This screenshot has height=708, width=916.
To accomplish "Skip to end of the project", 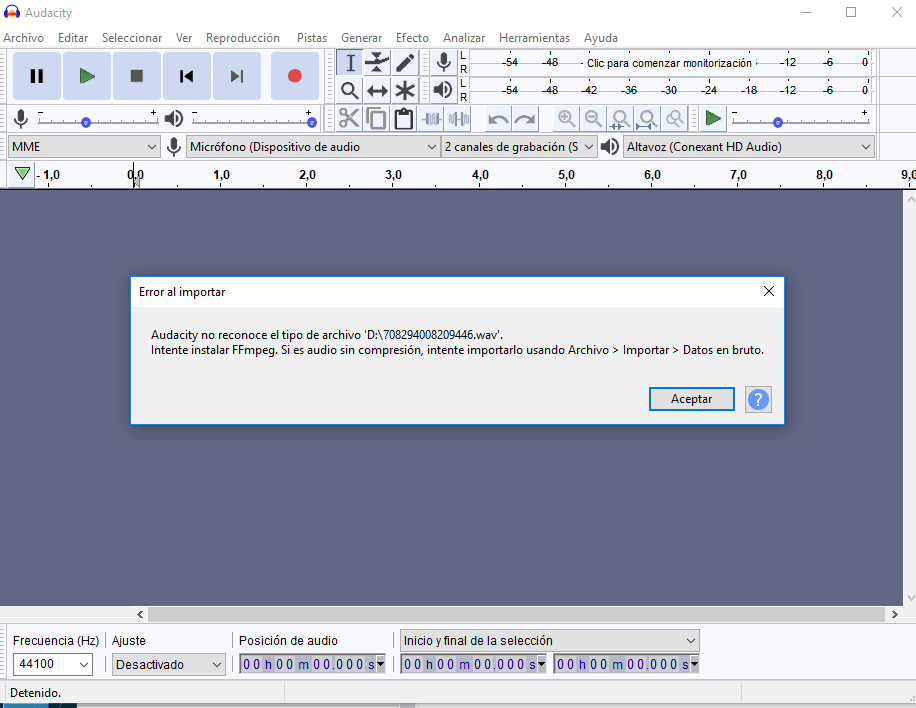I will pyautogui.click(x=237, y=76).
